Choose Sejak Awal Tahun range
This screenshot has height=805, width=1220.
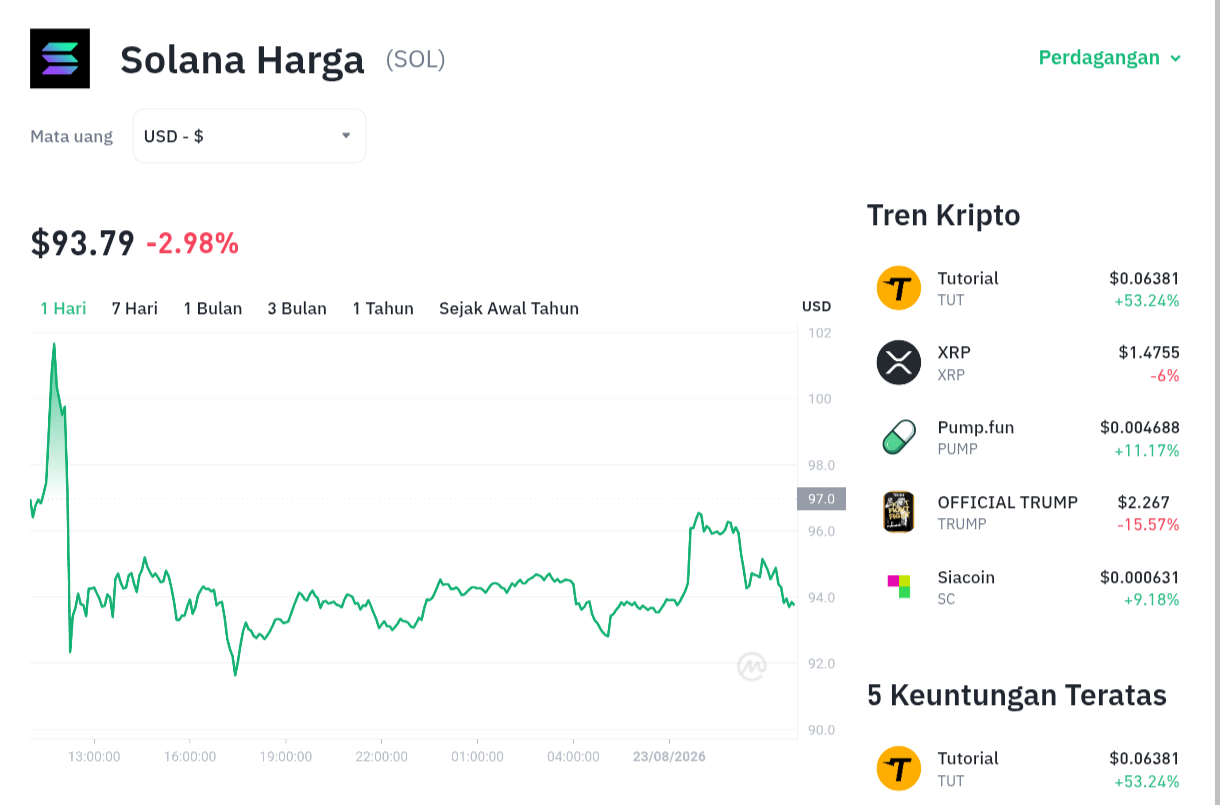tap(509, 308)
